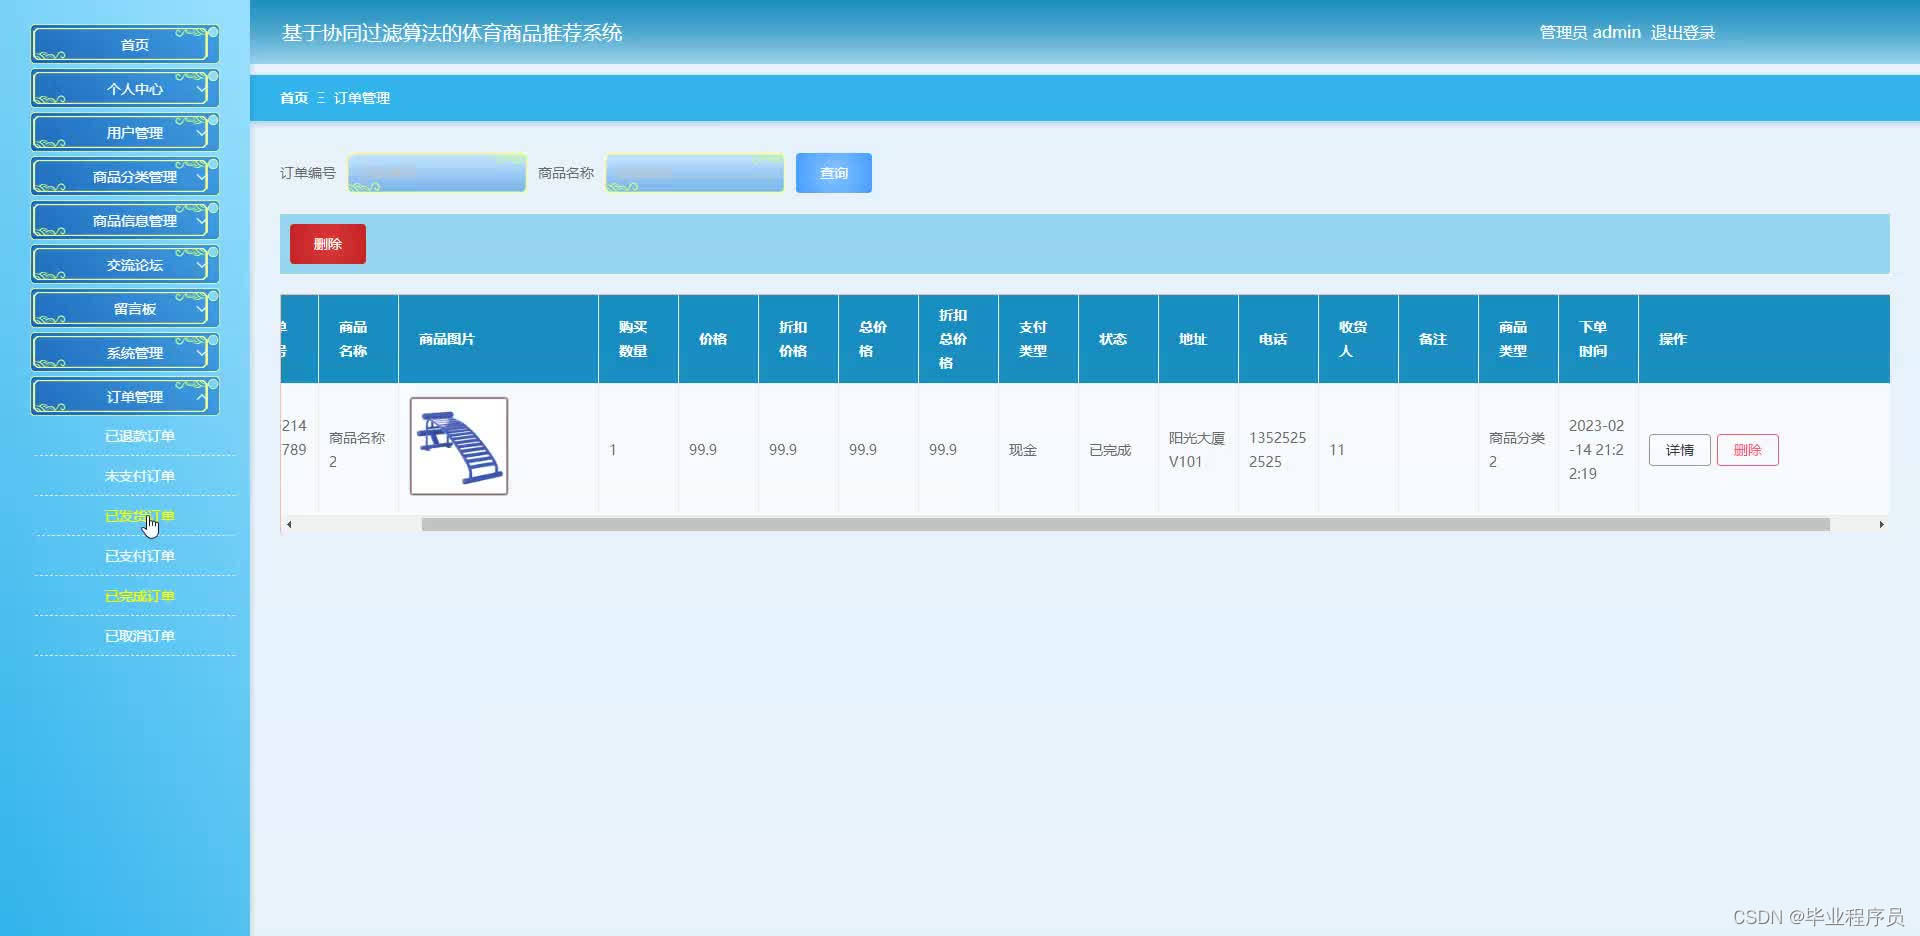Expand the 商品信息管理 menu

125,220
